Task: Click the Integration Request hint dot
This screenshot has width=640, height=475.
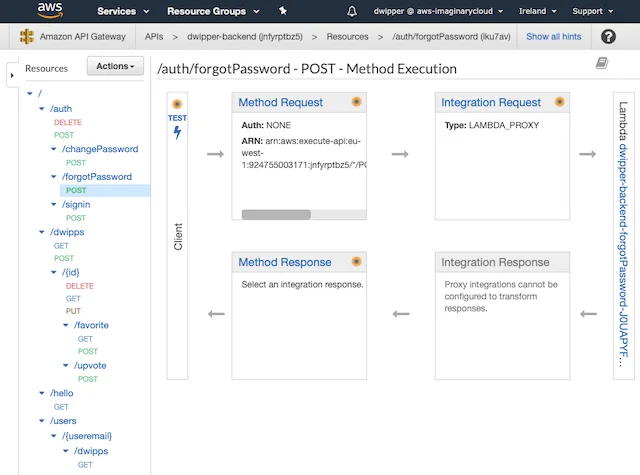Action: [x=560, y=102]
